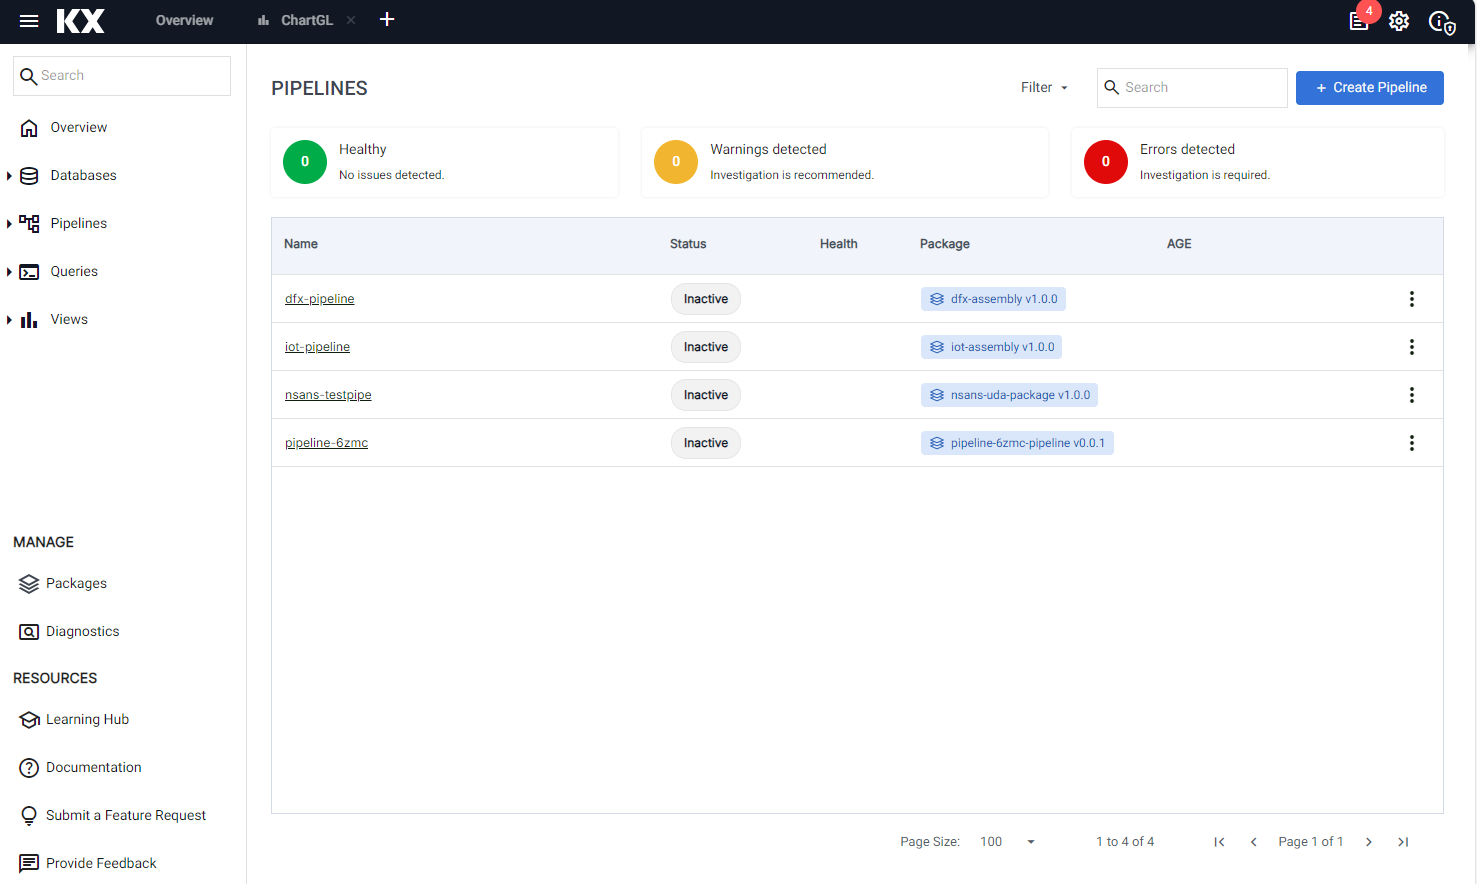Expand the Views tree arrow
1477x884 pixels.
[9, 320]
